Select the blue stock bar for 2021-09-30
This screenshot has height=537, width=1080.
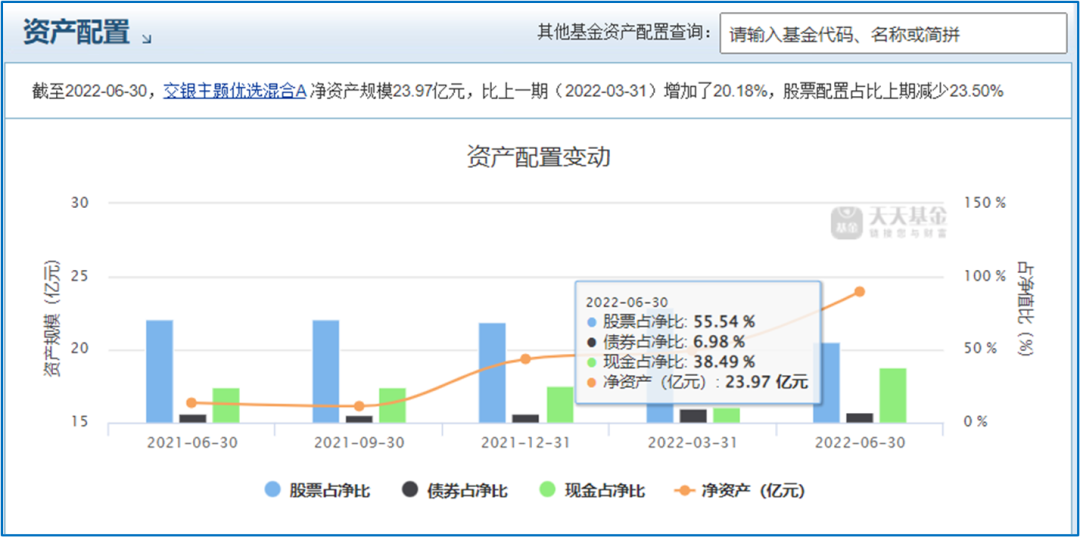[x=326, y=371]
